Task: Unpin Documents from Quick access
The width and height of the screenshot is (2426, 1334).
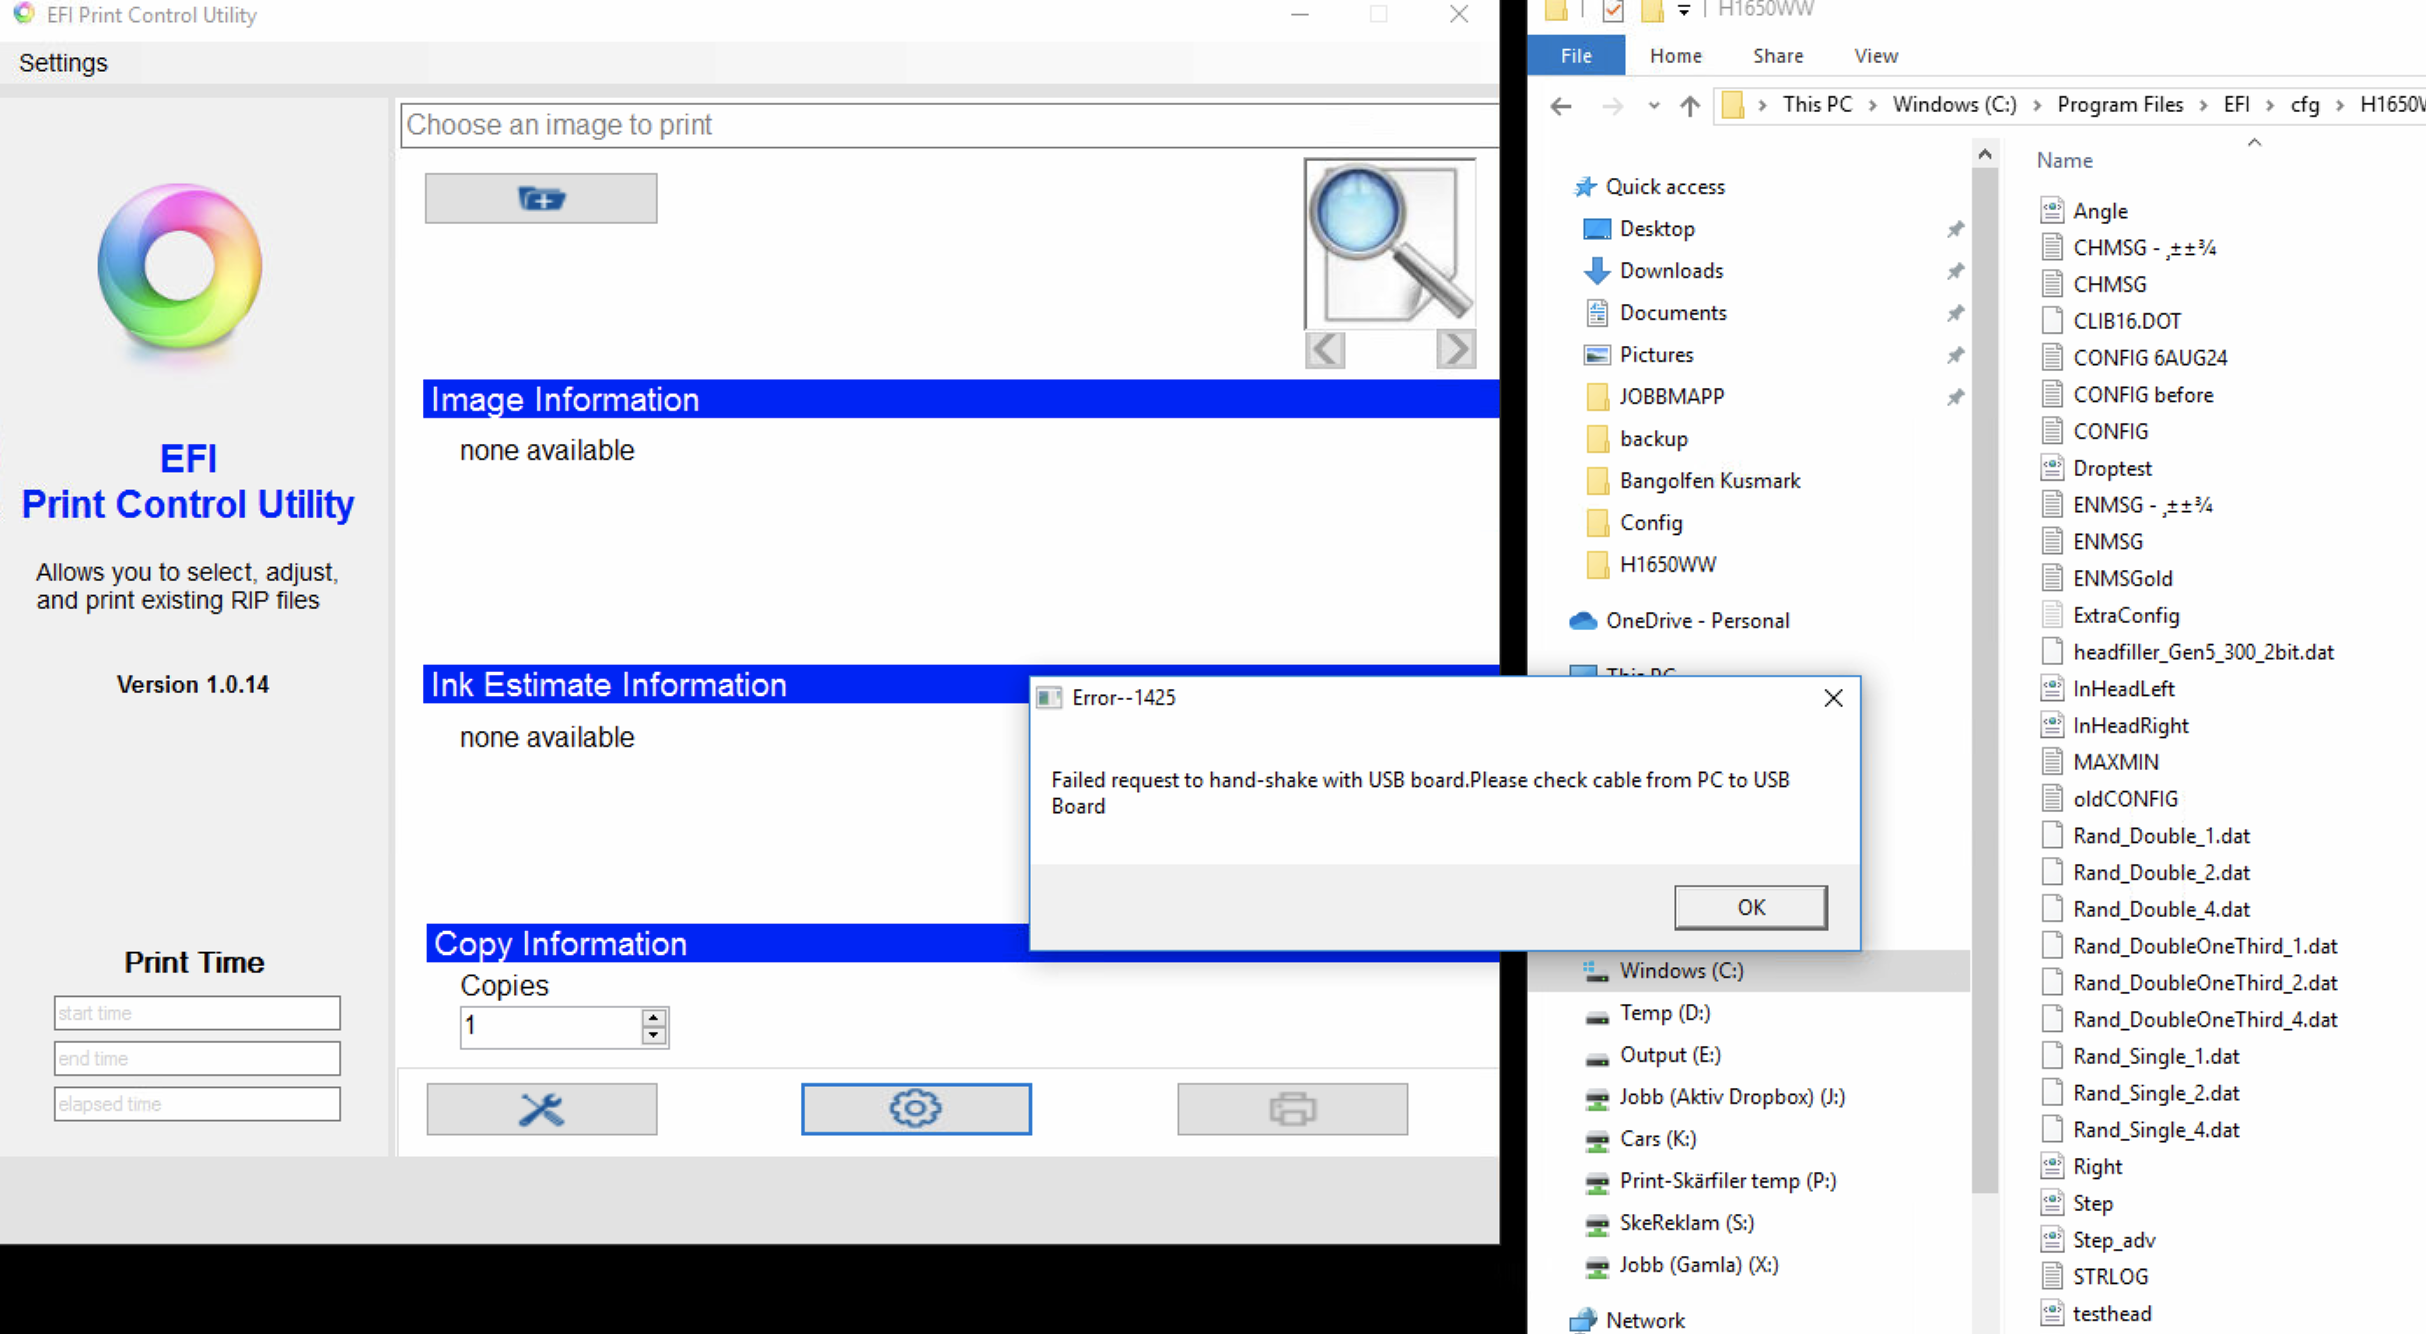Action: [x=1956, y=313]
